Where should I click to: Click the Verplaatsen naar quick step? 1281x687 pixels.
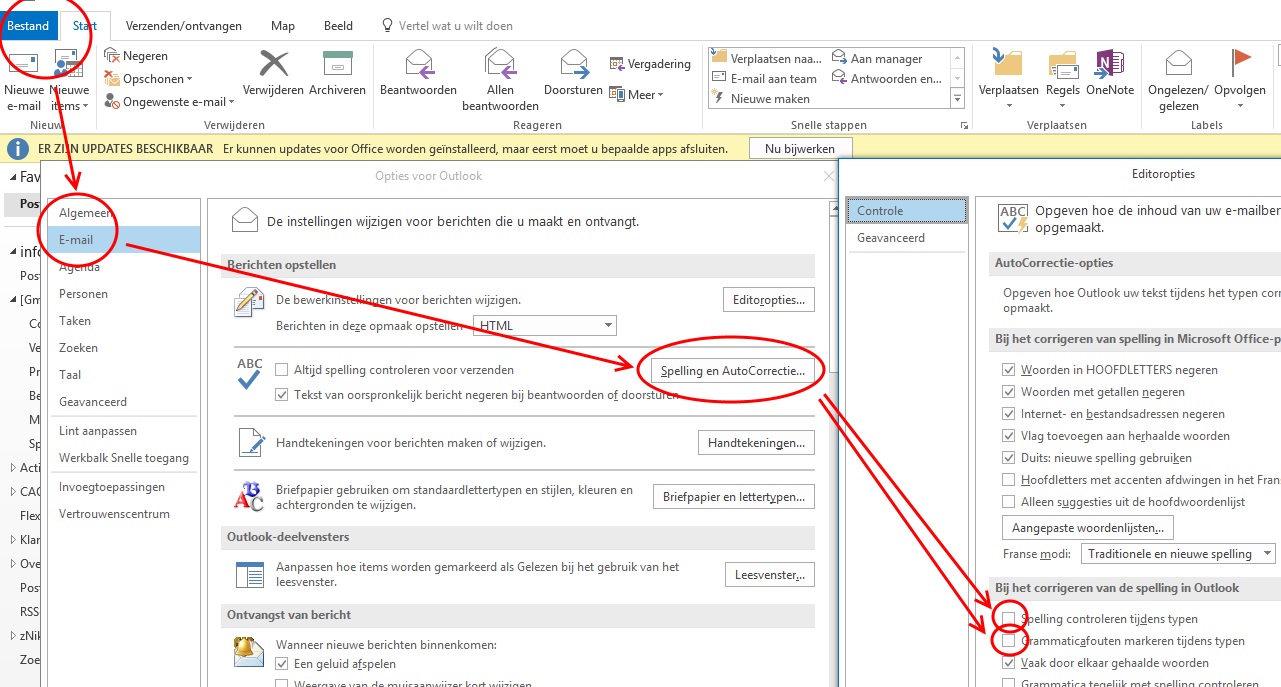click(x=767, y=59)
